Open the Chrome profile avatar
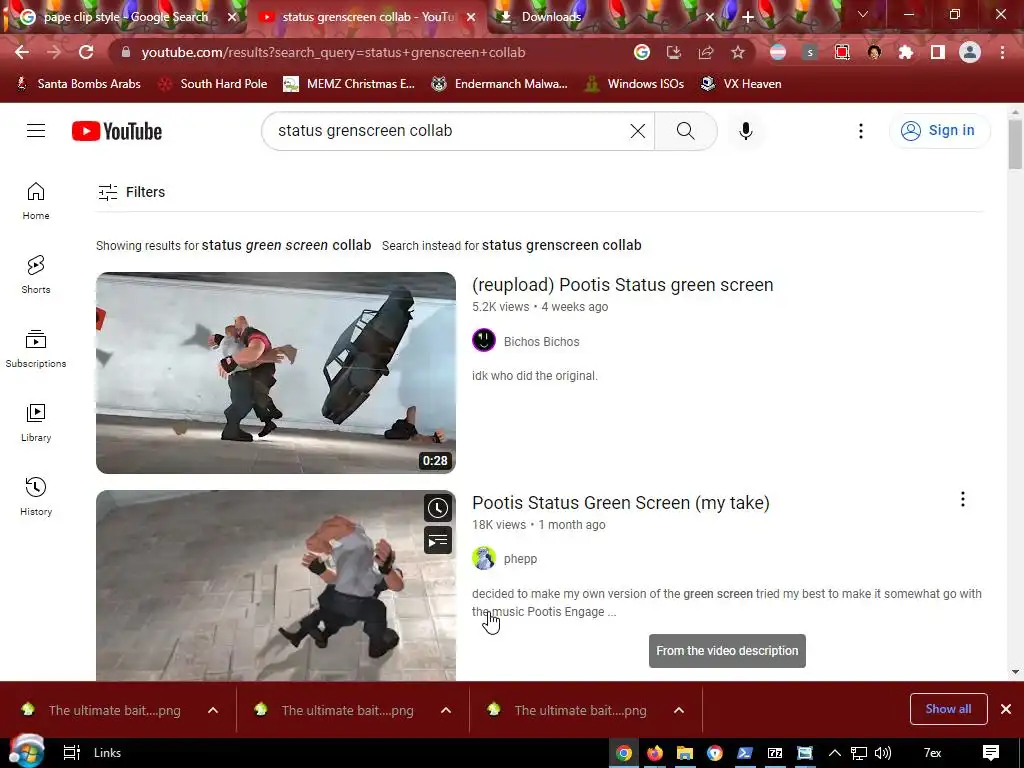 (x=970, y=52)
